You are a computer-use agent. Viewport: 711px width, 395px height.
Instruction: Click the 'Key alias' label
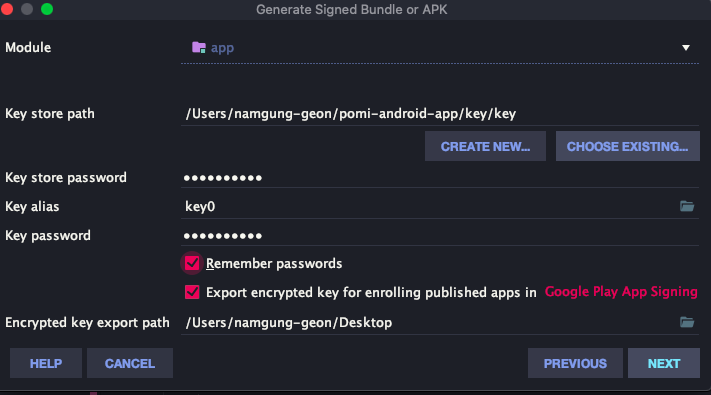coord(32,206)
